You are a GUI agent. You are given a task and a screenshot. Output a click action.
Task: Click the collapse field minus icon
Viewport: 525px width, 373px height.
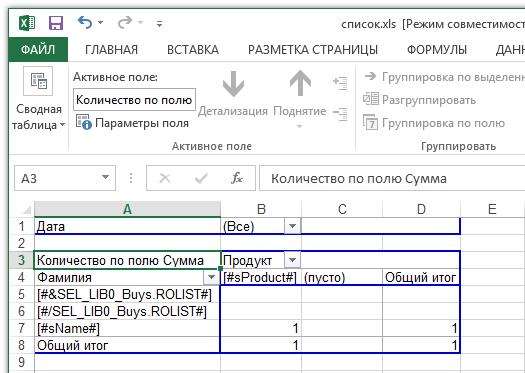340,114
